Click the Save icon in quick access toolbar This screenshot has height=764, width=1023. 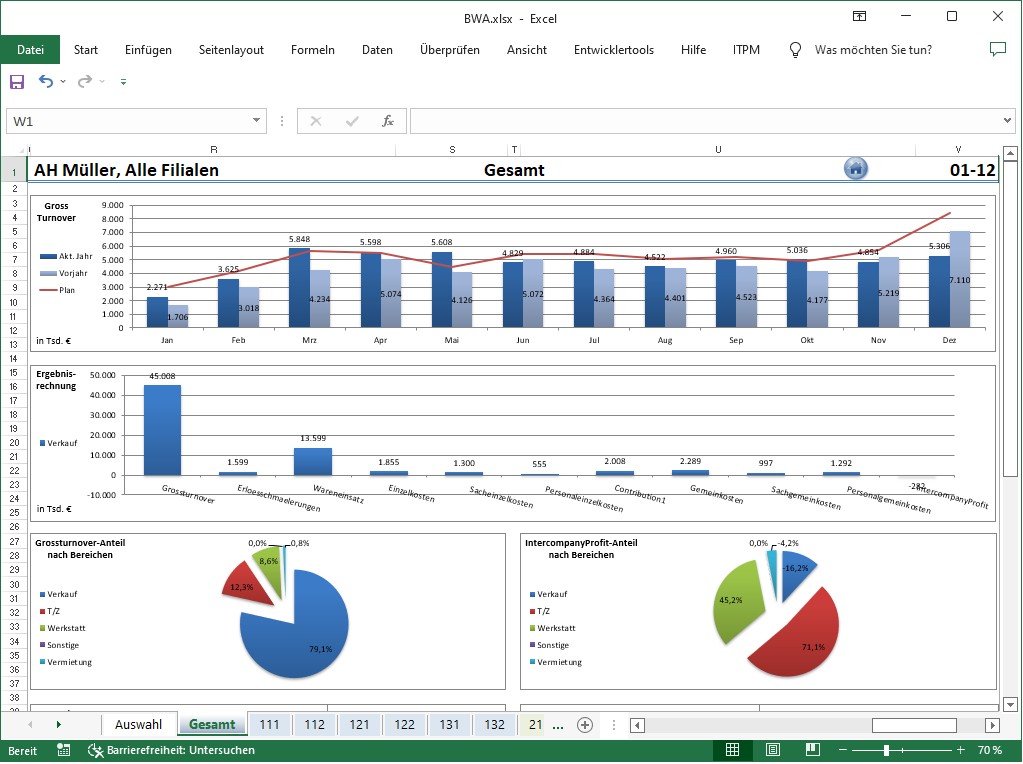point(17,81)
